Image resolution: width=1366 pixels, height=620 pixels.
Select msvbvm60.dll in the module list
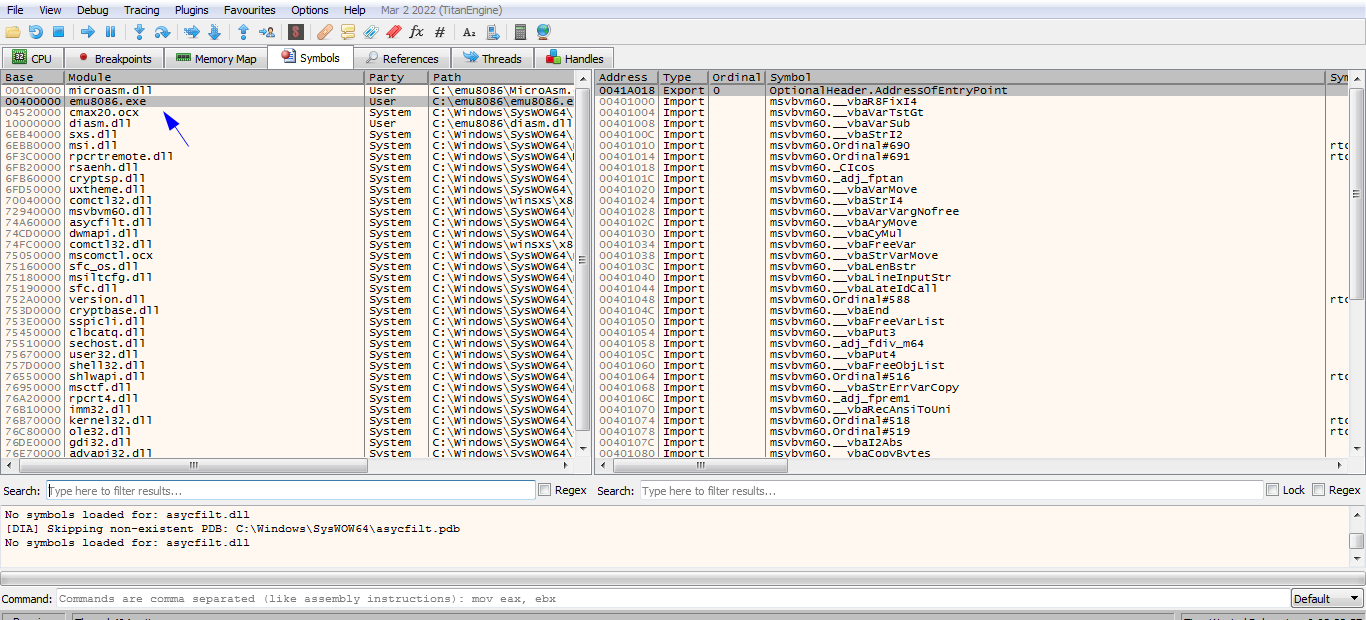coord(97,211)
